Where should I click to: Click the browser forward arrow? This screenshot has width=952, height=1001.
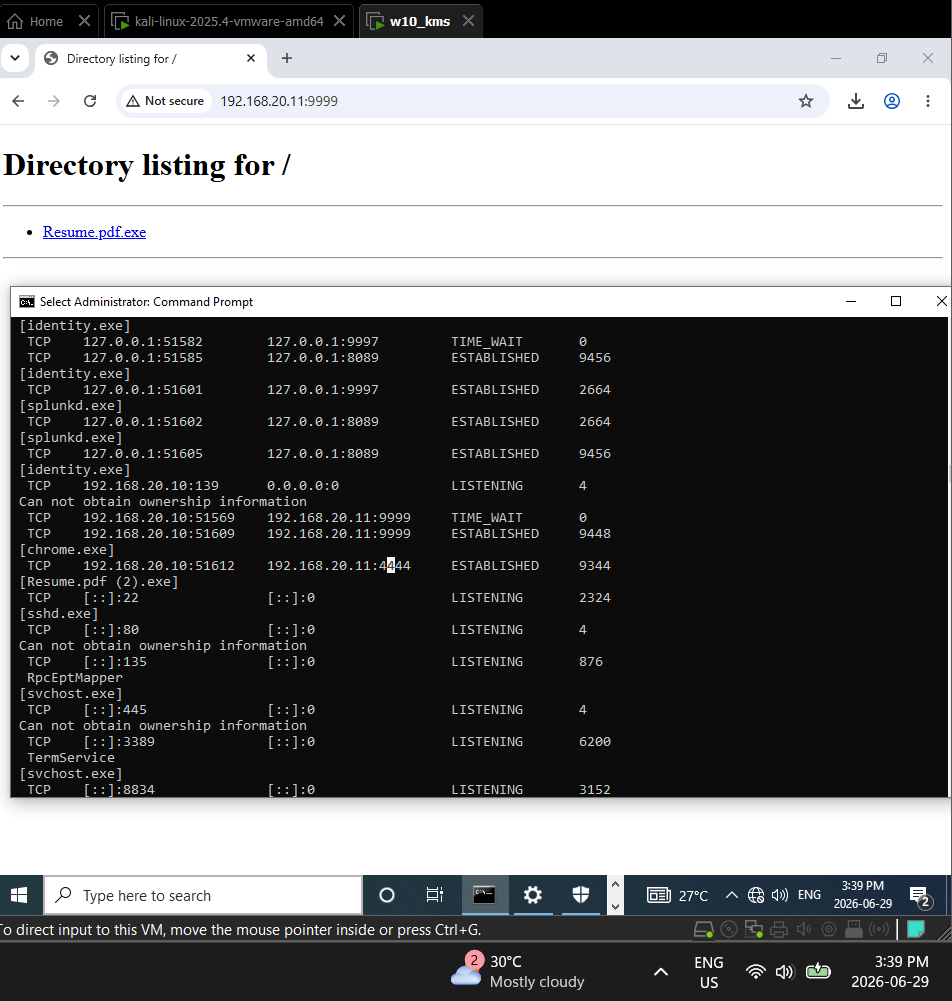54,101
